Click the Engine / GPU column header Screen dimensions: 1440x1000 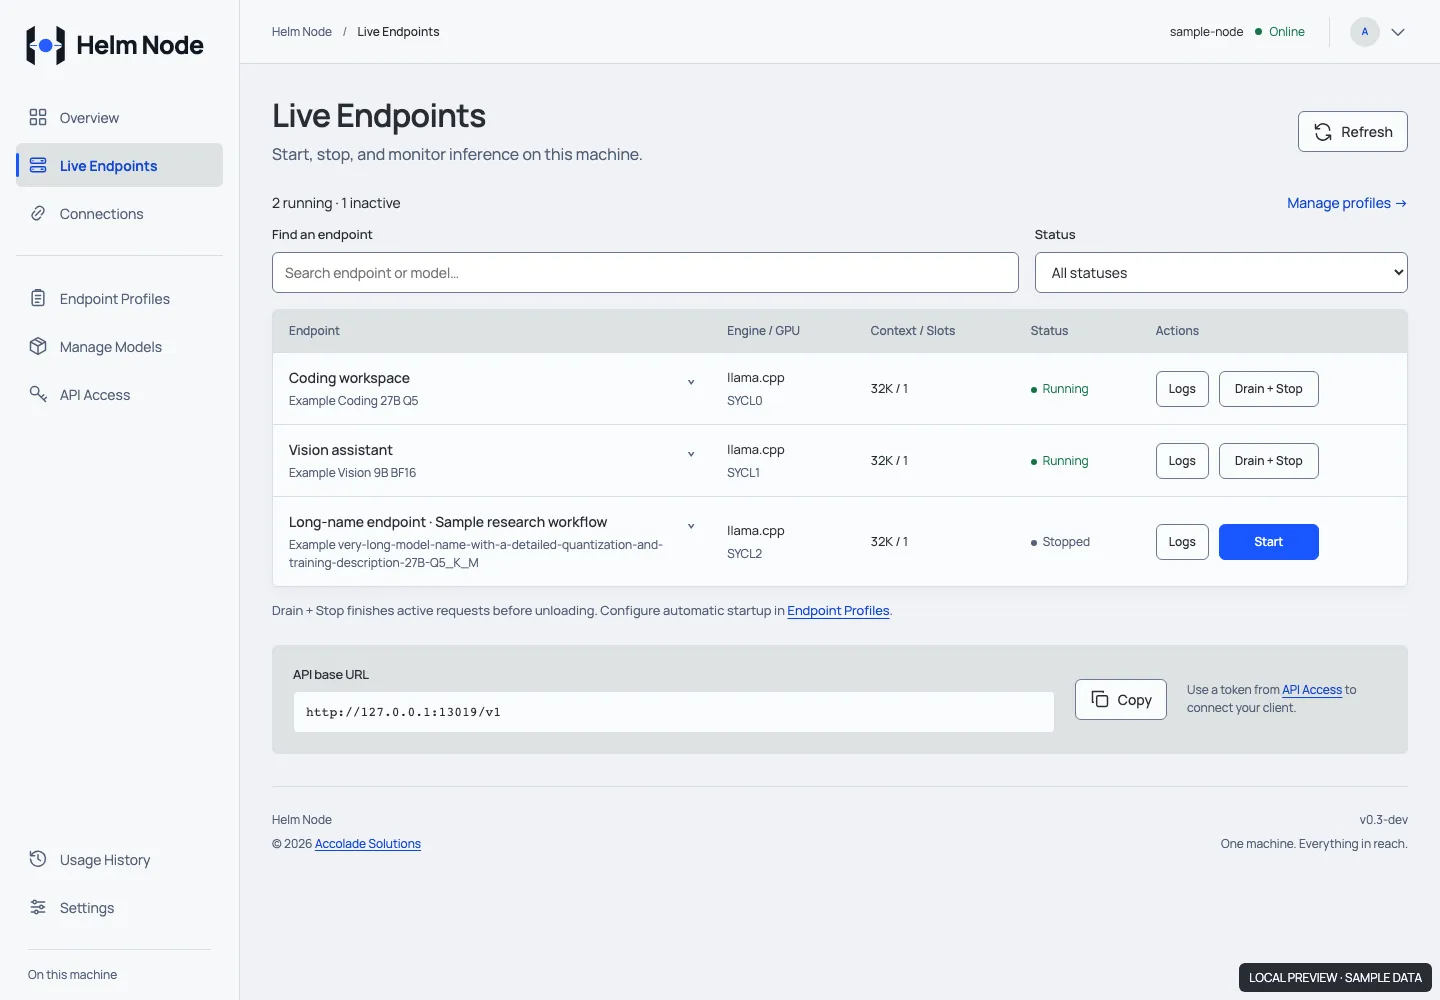(763, 331)
